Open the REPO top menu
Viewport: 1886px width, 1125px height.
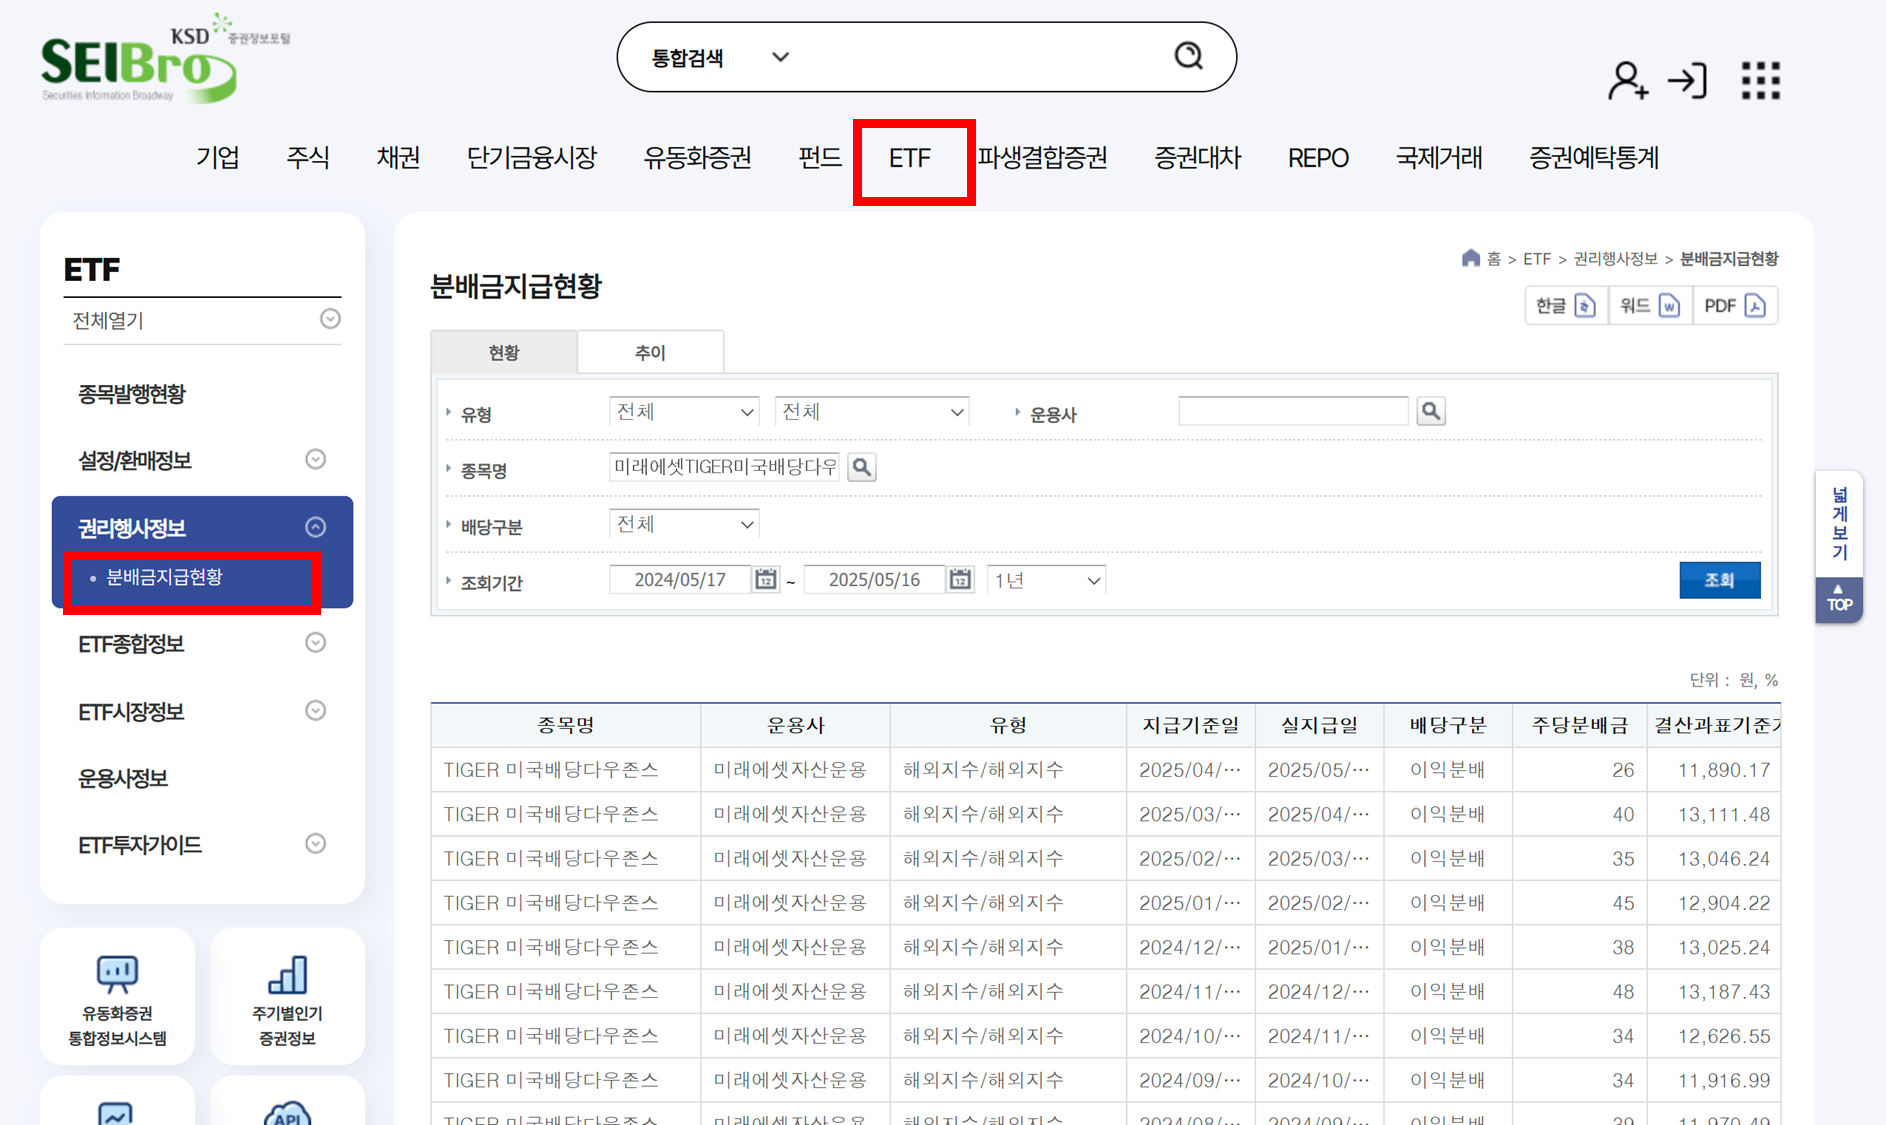tap(1318, 158)
